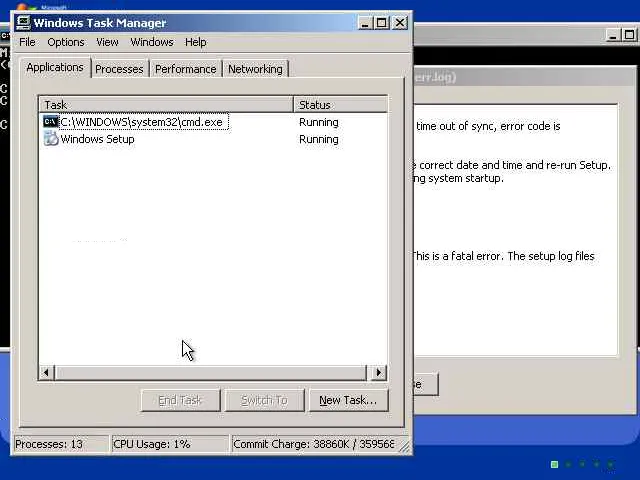Image resolution: width=640 pixels, height=480 pixels.
Task: Click the New Task... button
Action: (x=348, y=400)
